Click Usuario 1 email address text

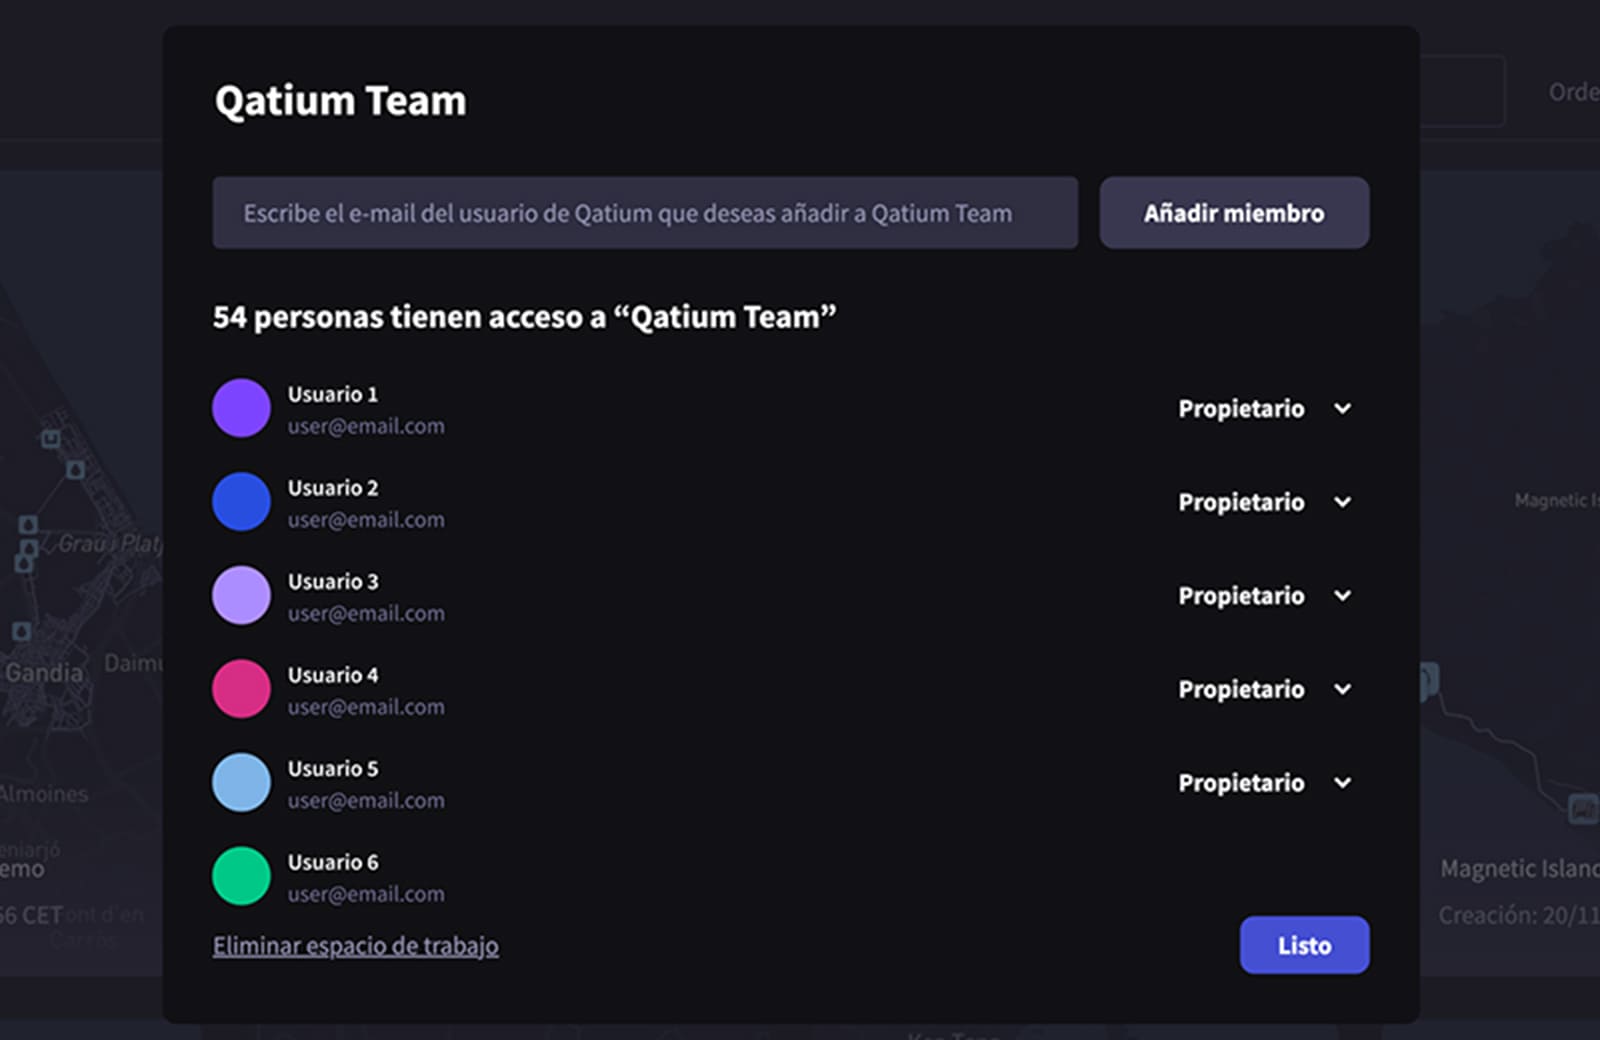tap(366, 426)
